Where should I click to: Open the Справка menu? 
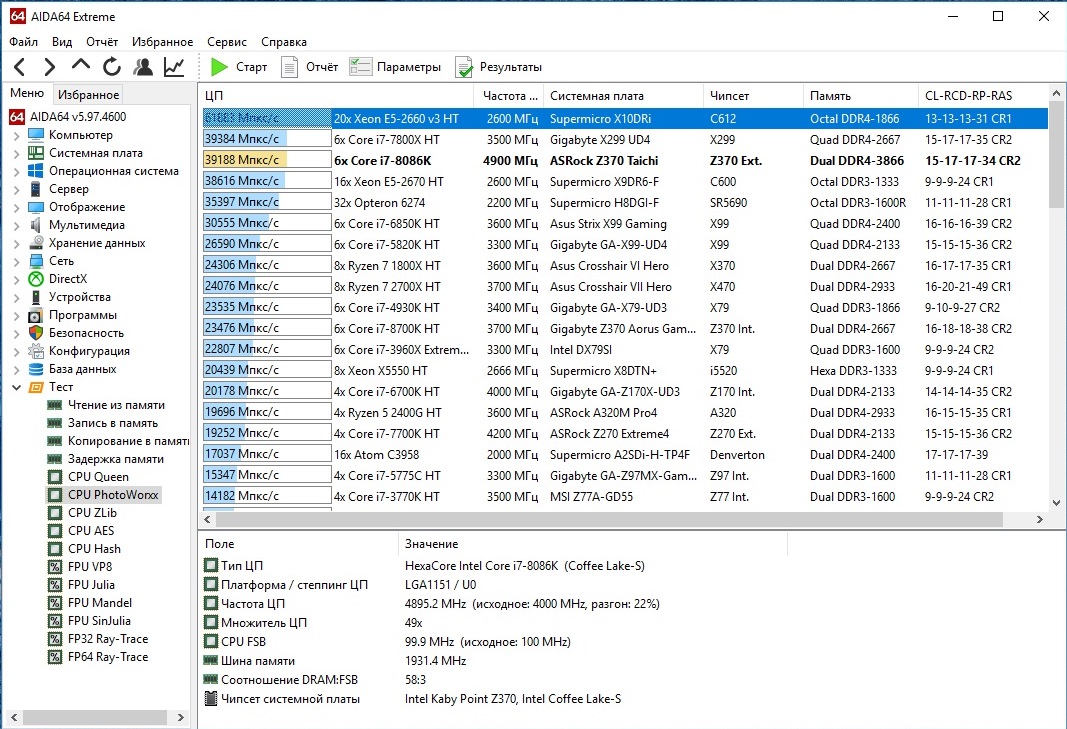pyautogui.click(x=284, y=42)
